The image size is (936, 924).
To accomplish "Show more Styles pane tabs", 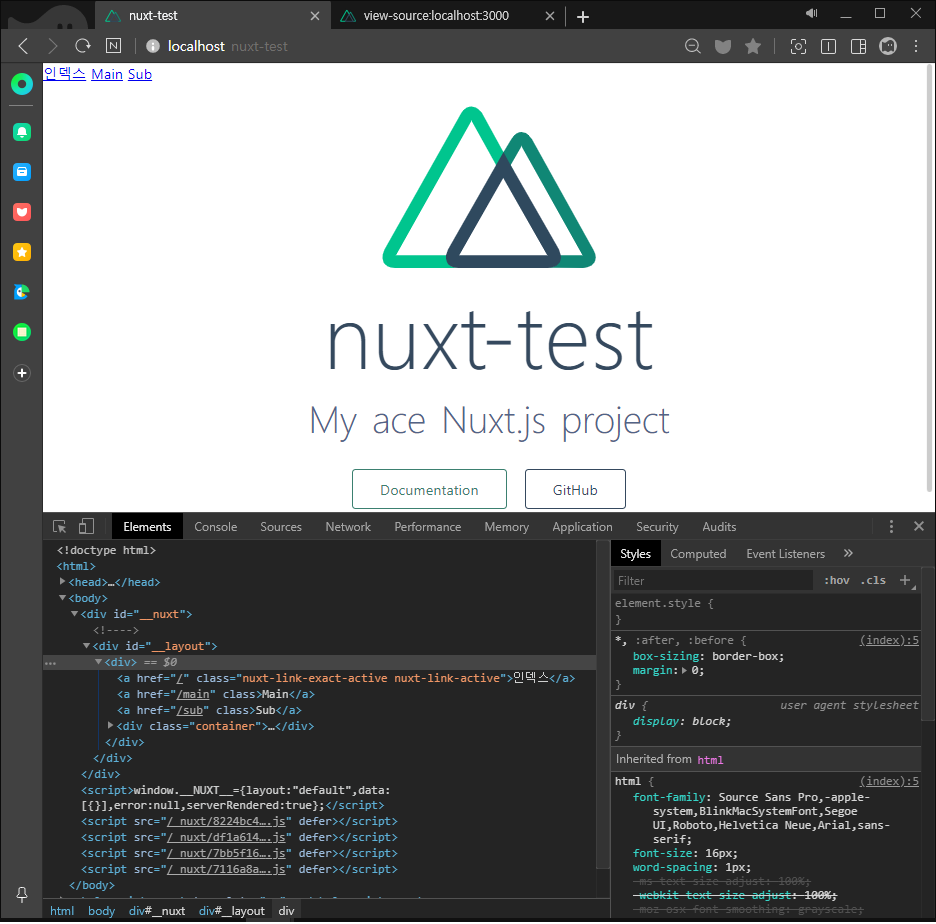I will tap(848, 553).
